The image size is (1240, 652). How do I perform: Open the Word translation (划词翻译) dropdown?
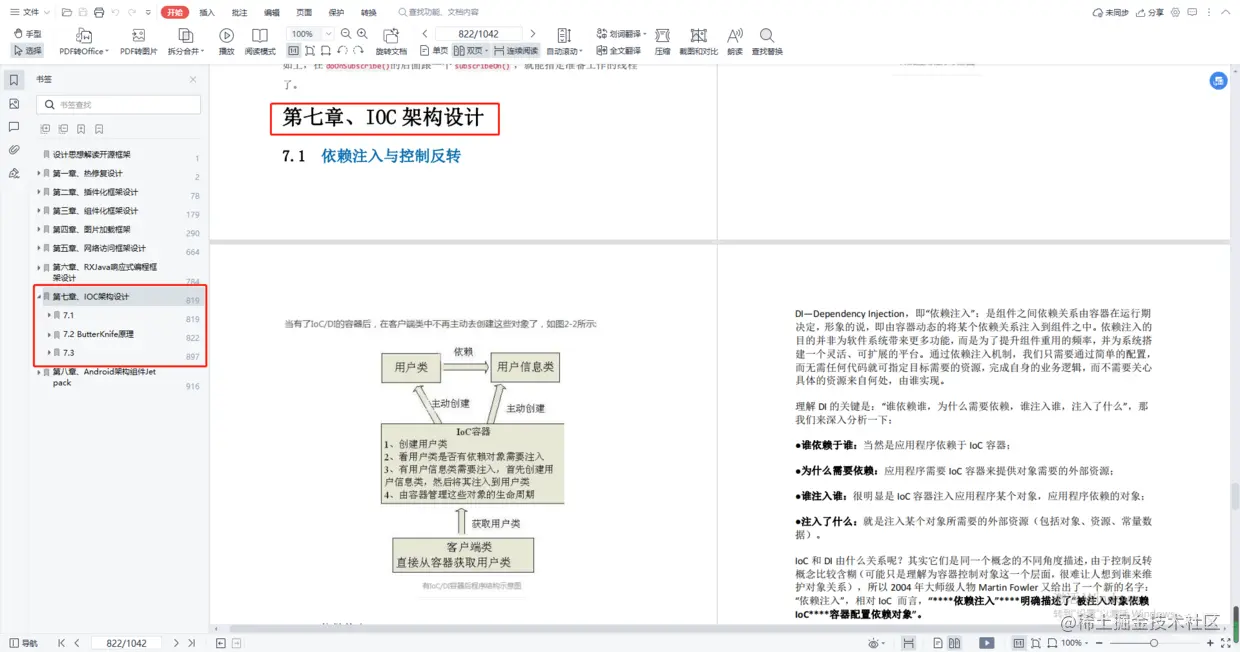621,34
